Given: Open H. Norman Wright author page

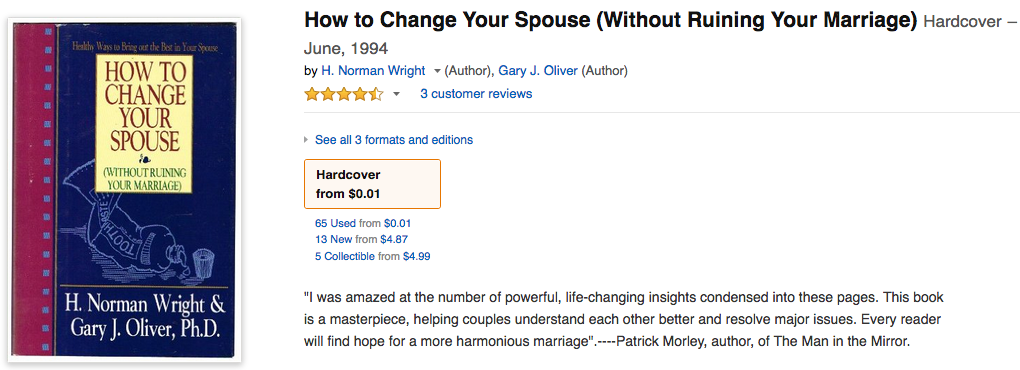Looking at the screenshot, I should (373, 71).
